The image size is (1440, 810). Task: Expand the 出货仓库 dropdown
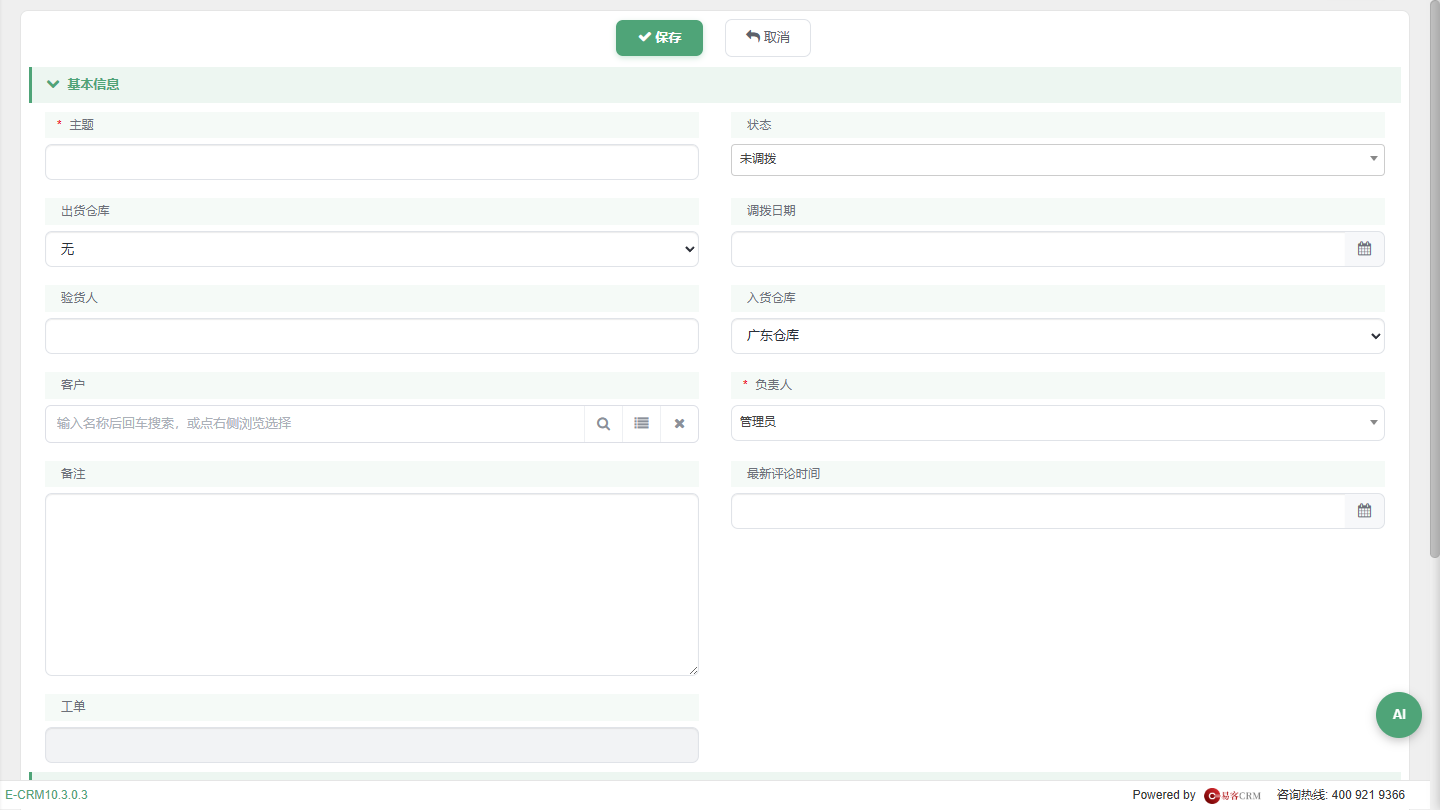pyautogui.click(x=372, y=249)
